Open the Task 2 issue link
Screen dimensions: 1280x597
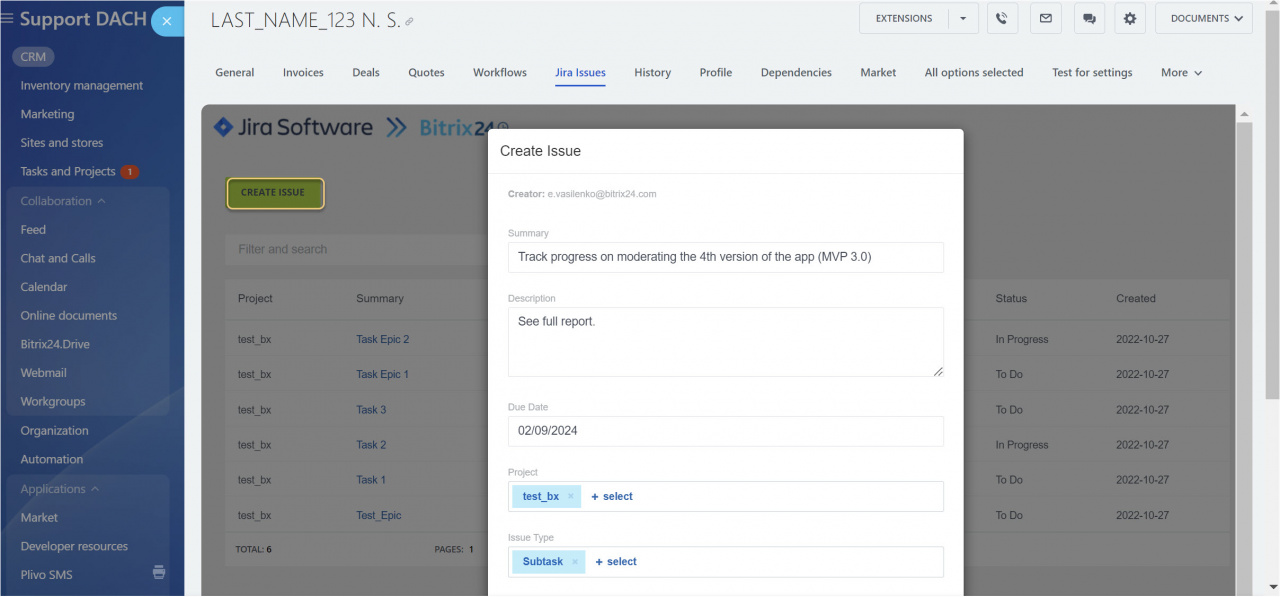tap(371, 445)
